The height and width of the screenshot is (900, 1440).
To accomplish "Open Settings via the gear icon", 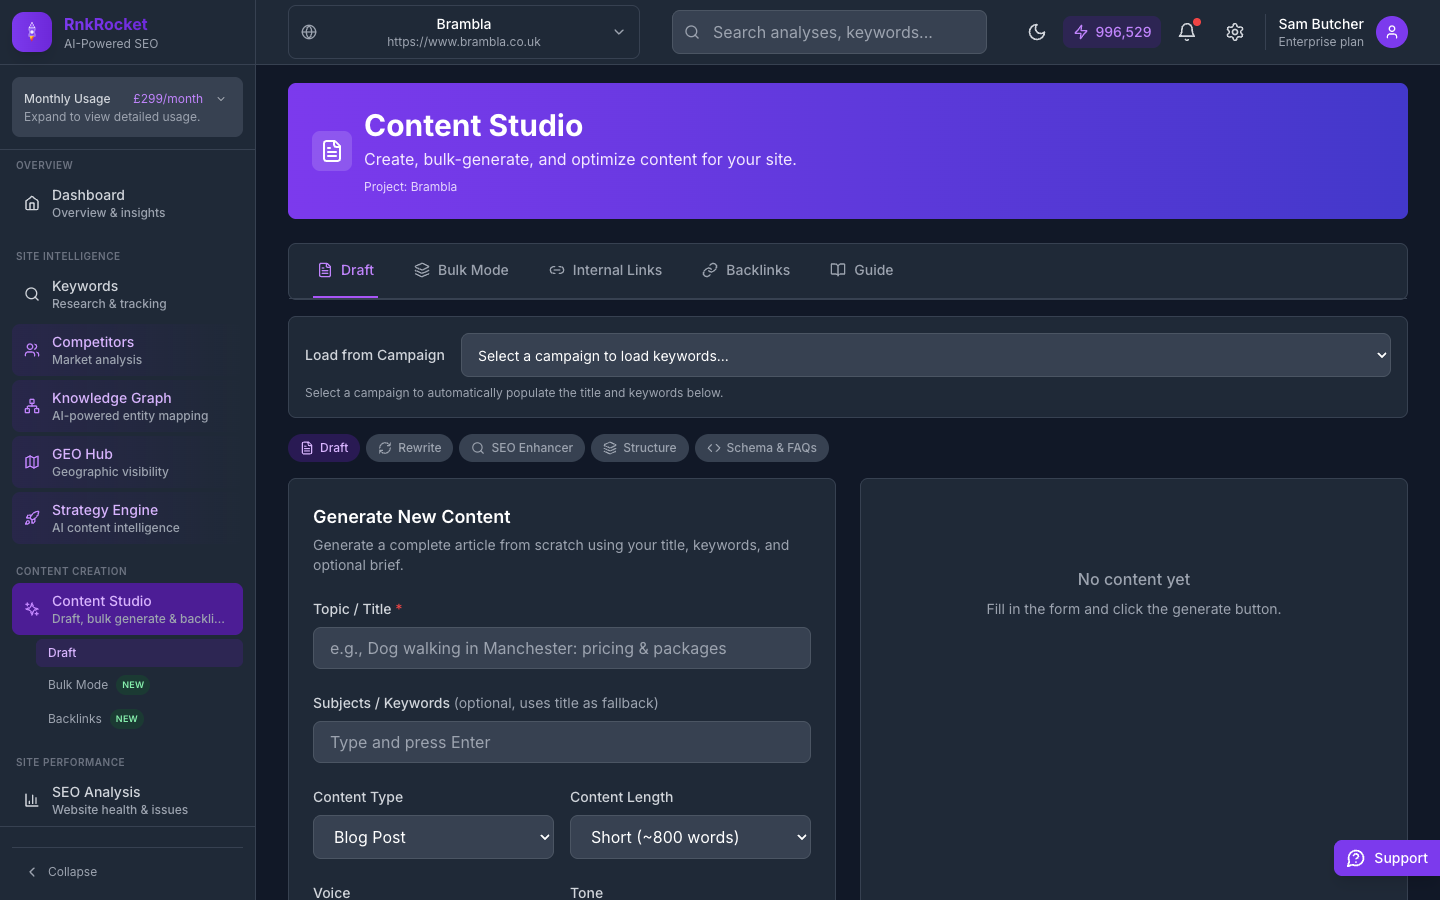I will 1235,32.
